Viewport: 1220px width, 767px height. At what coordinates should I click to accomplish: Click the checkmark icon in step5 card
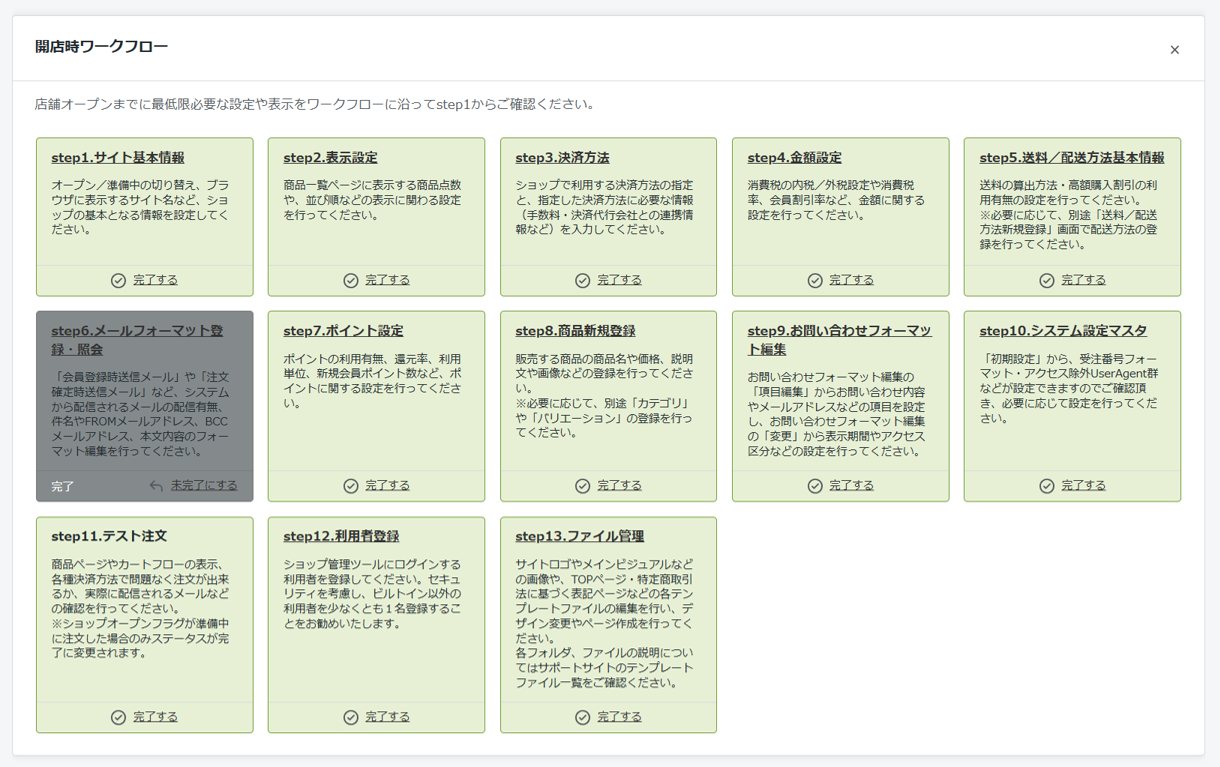coord(1047,281)
